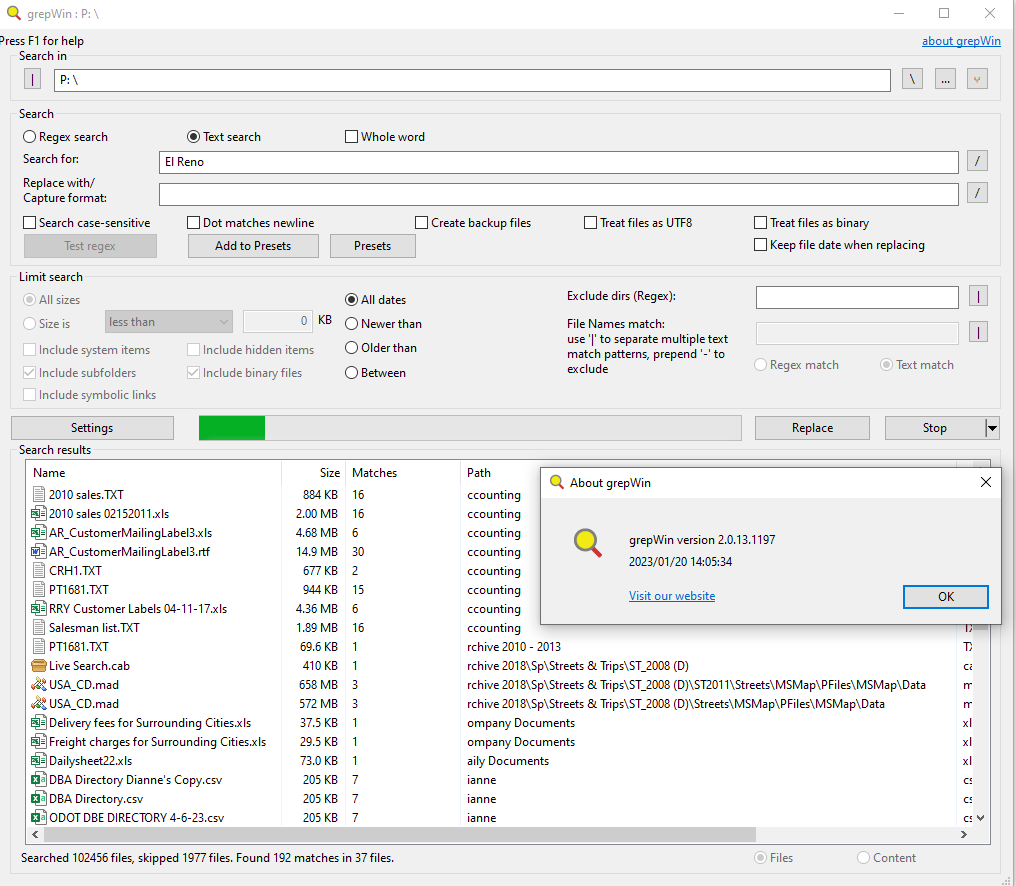Click the green search progress bar
1016x886 pixels.
[231, 427]
